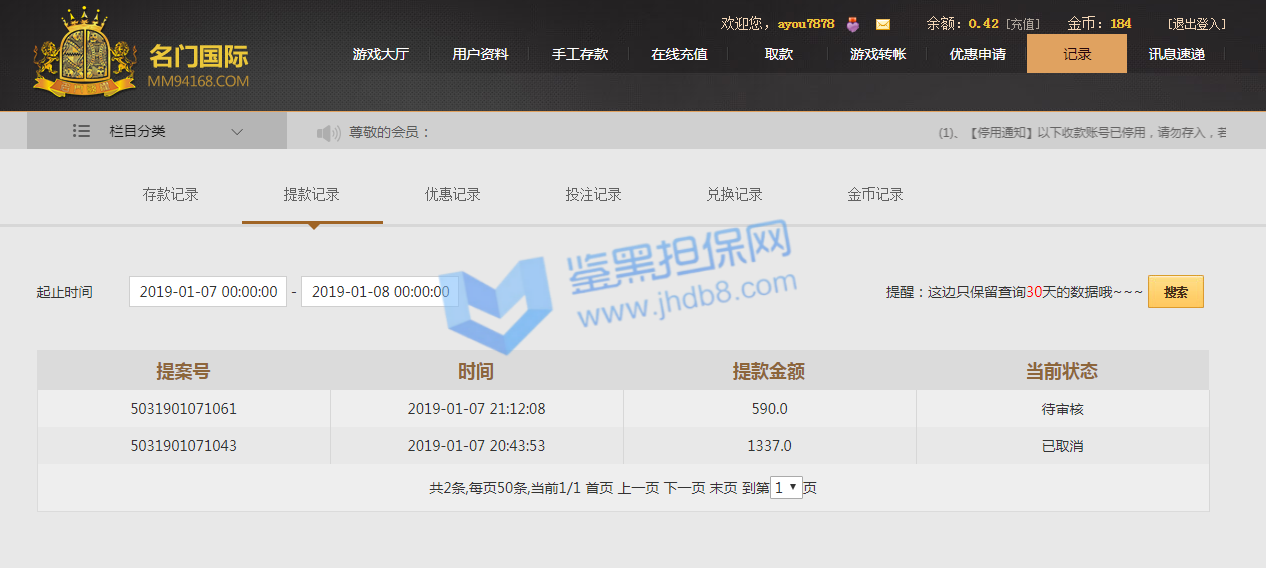This screenshot has height=568, width=1266.
Task: Click the 退出登入 logout link
Action: click(1196, 24)
